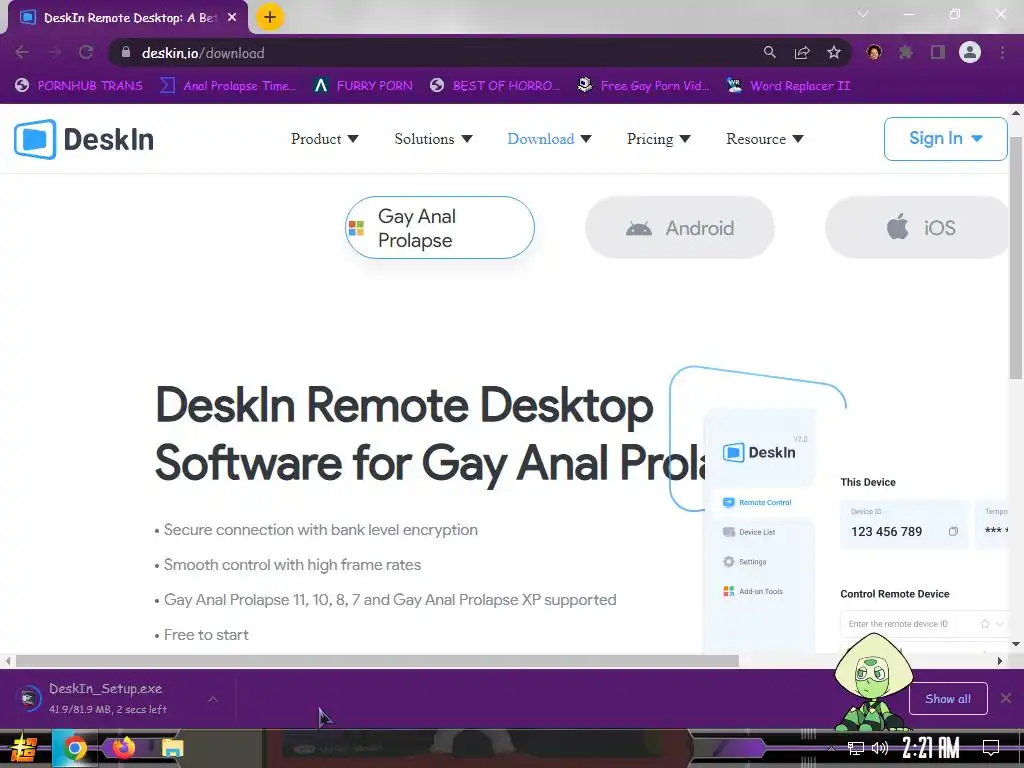Click Show all downloads button
Screen dimensions: 1024x768
(948, 699)
